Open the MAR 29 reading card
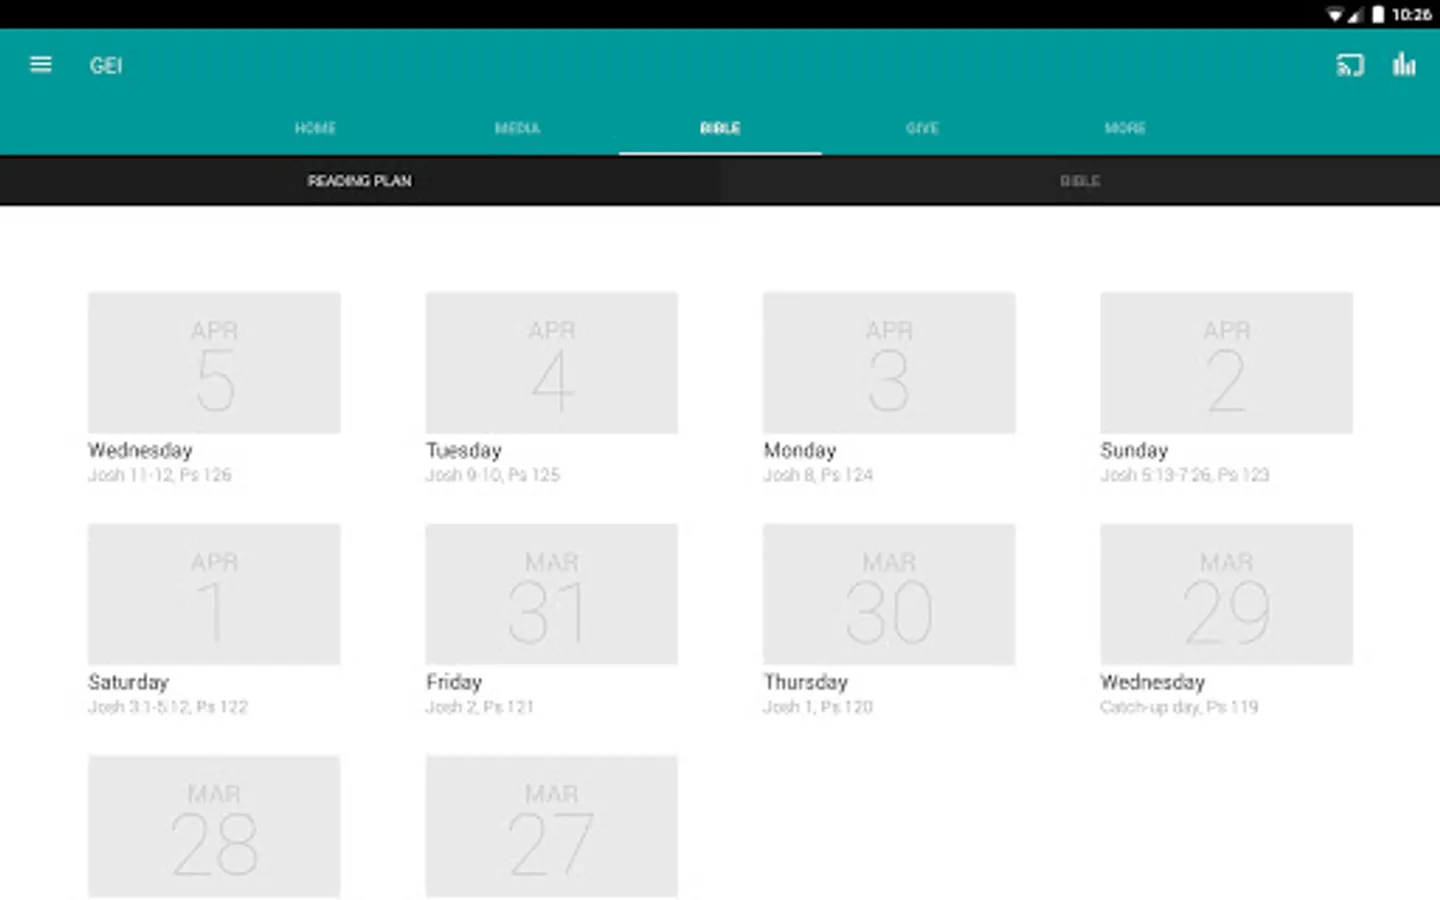Viewport: 1440px width, 900px height. (1227, 595)
